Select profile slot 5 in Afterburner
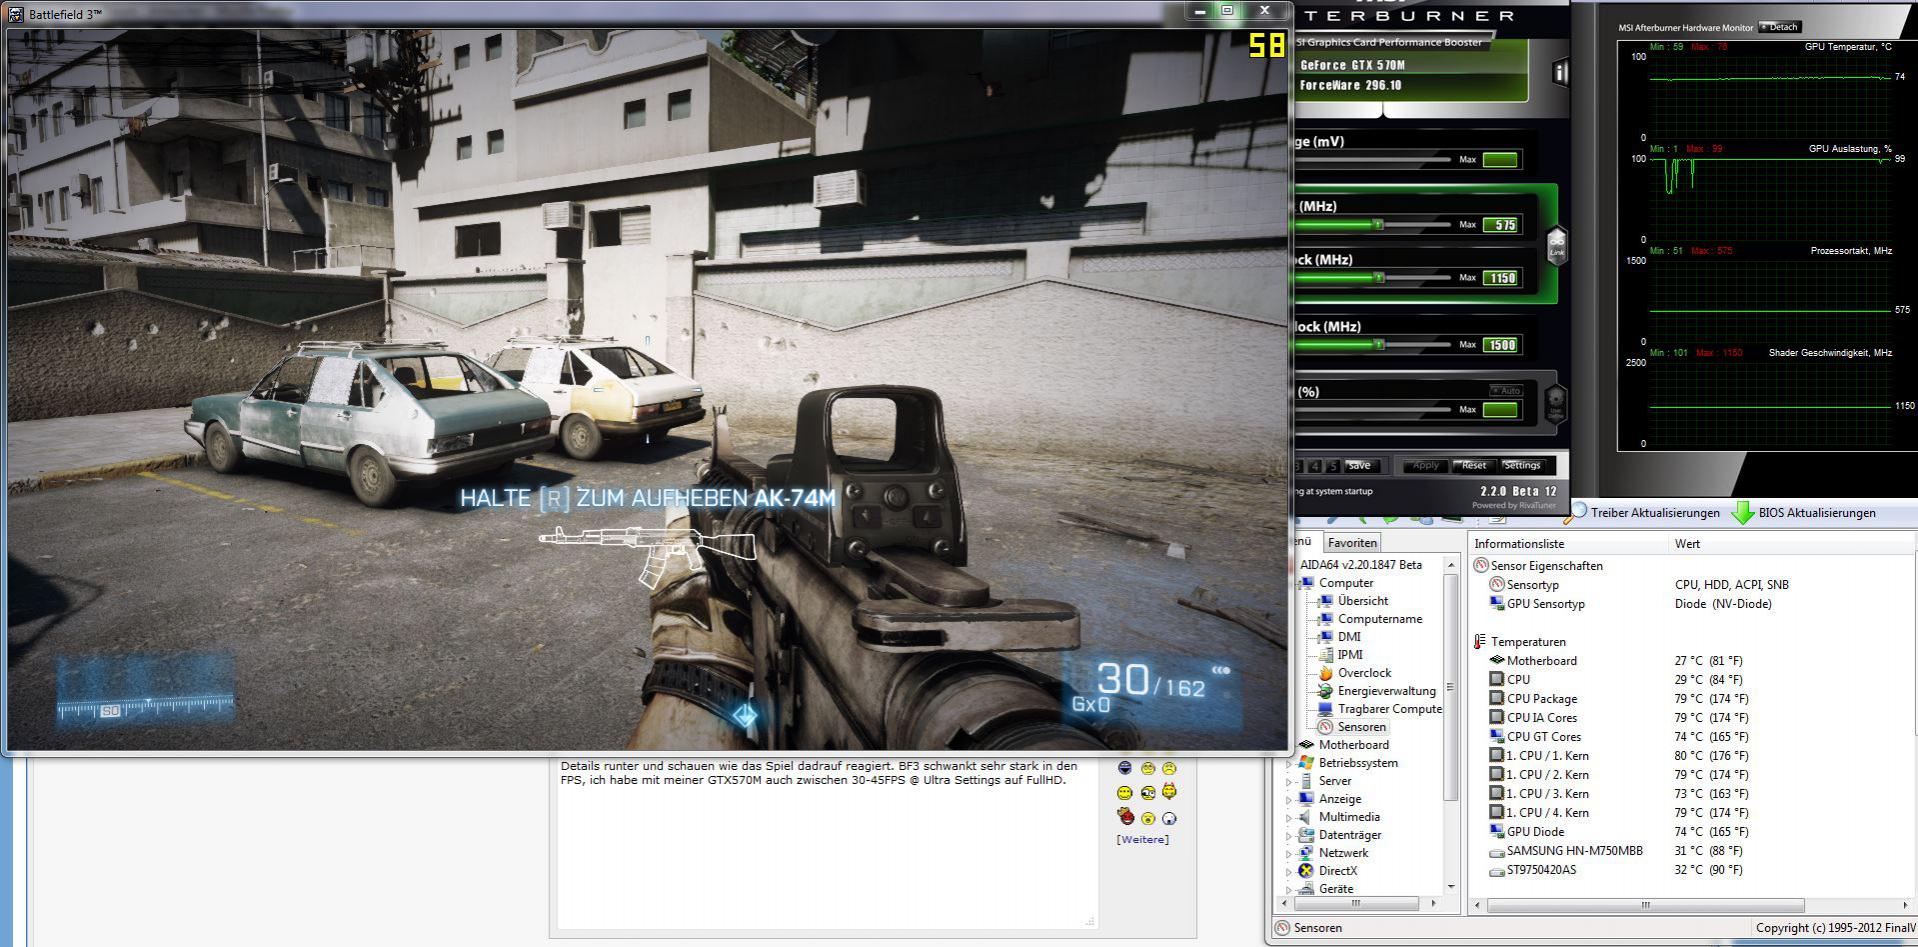The image size is (1918, 947). click(1332, 466)
